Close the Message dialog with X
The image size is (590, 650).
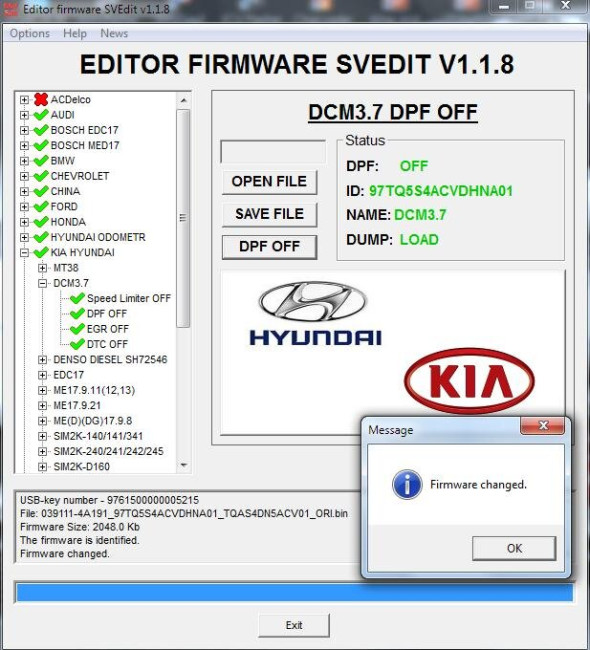pos(542,426)
